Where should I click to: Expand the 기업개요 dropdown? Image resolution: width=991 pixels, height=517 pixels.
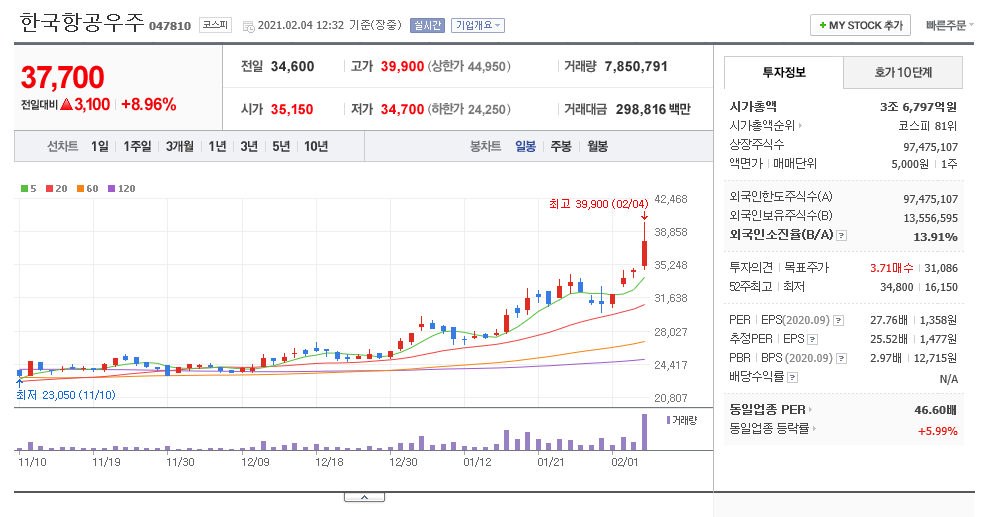[477, 25]
